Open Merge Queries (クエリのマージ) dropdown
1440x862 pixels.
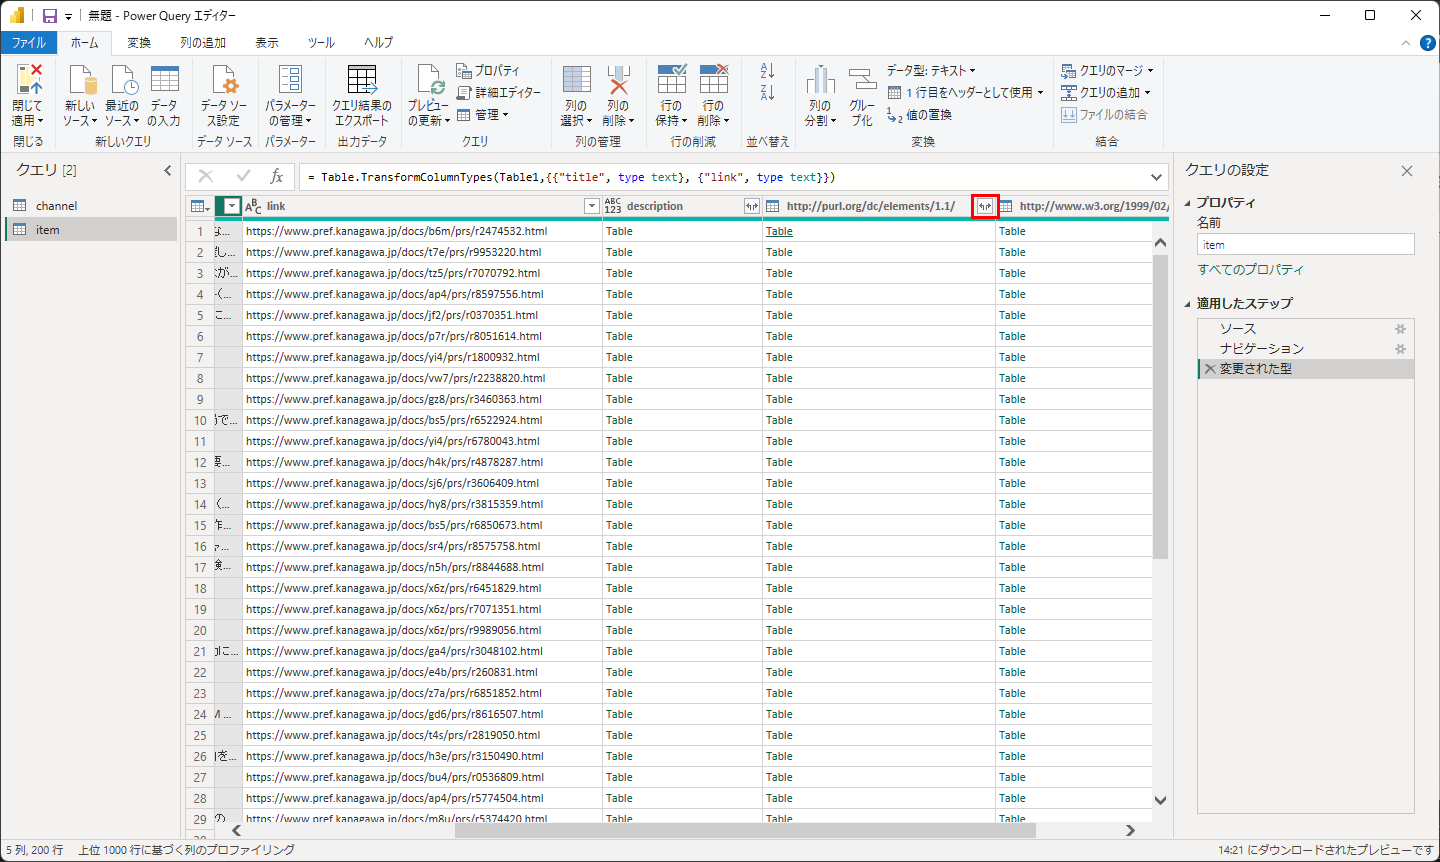1107,71
